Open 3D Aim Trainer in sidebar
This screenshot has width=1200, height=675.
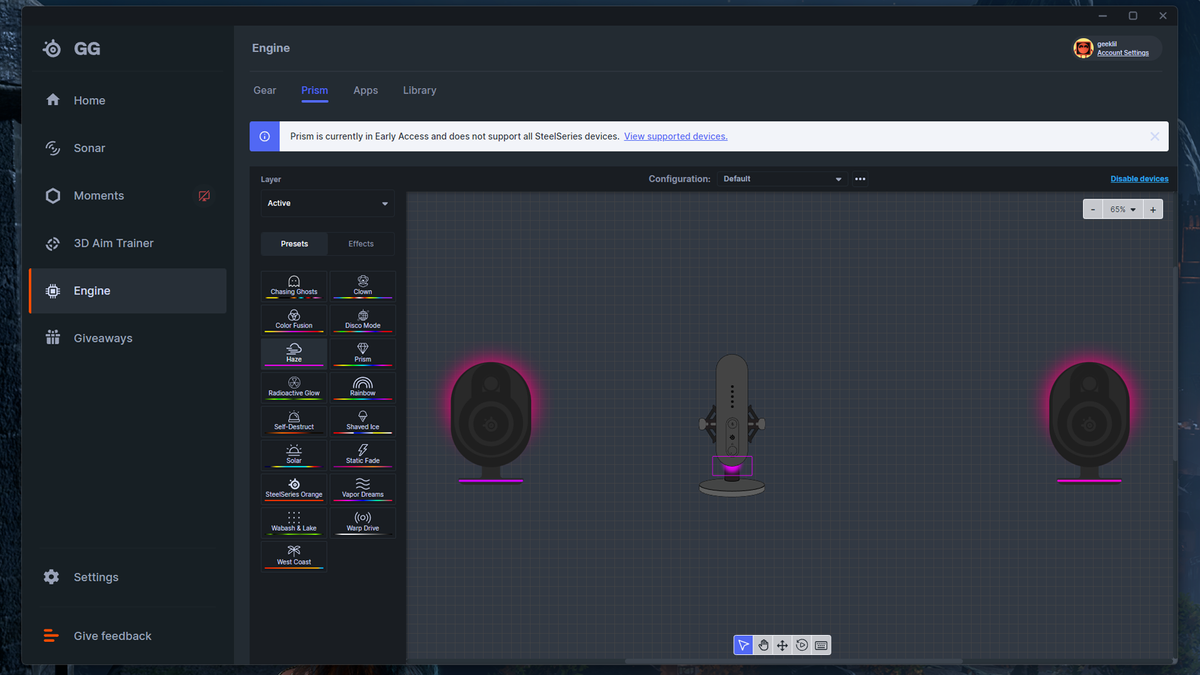point(128,243)
